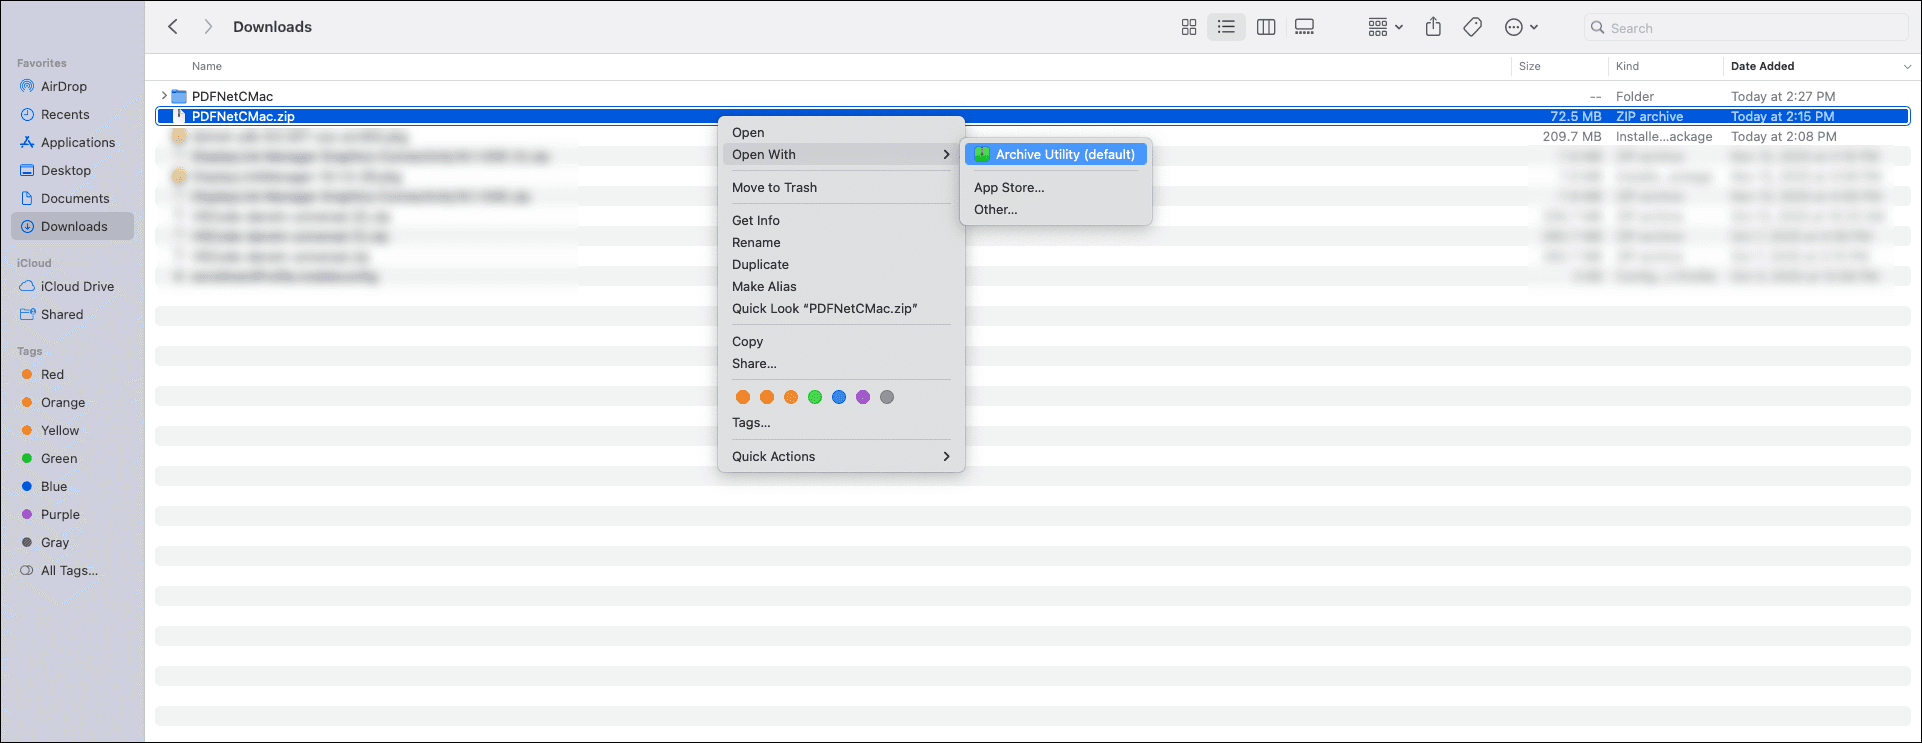1922x743 pixels.
Task: Apply the purple tag color dot
Action: pyautogui.click(x=863, y=397)
